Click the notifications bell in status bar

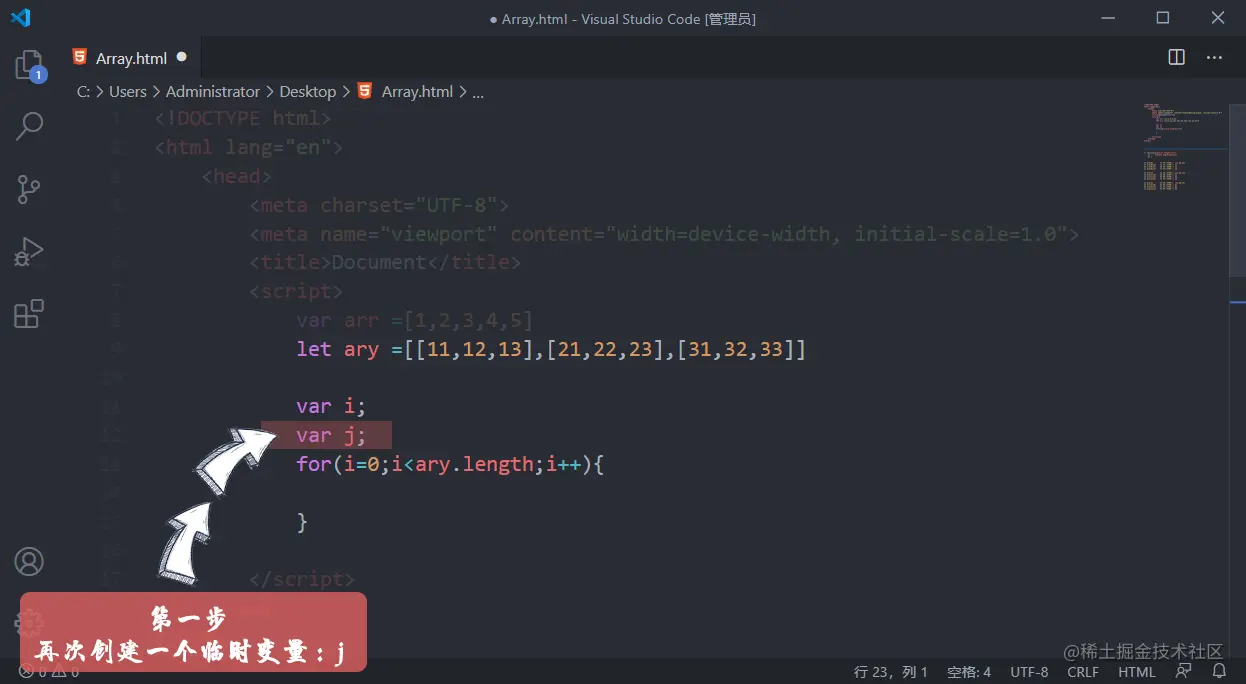tap(1221, 671)
